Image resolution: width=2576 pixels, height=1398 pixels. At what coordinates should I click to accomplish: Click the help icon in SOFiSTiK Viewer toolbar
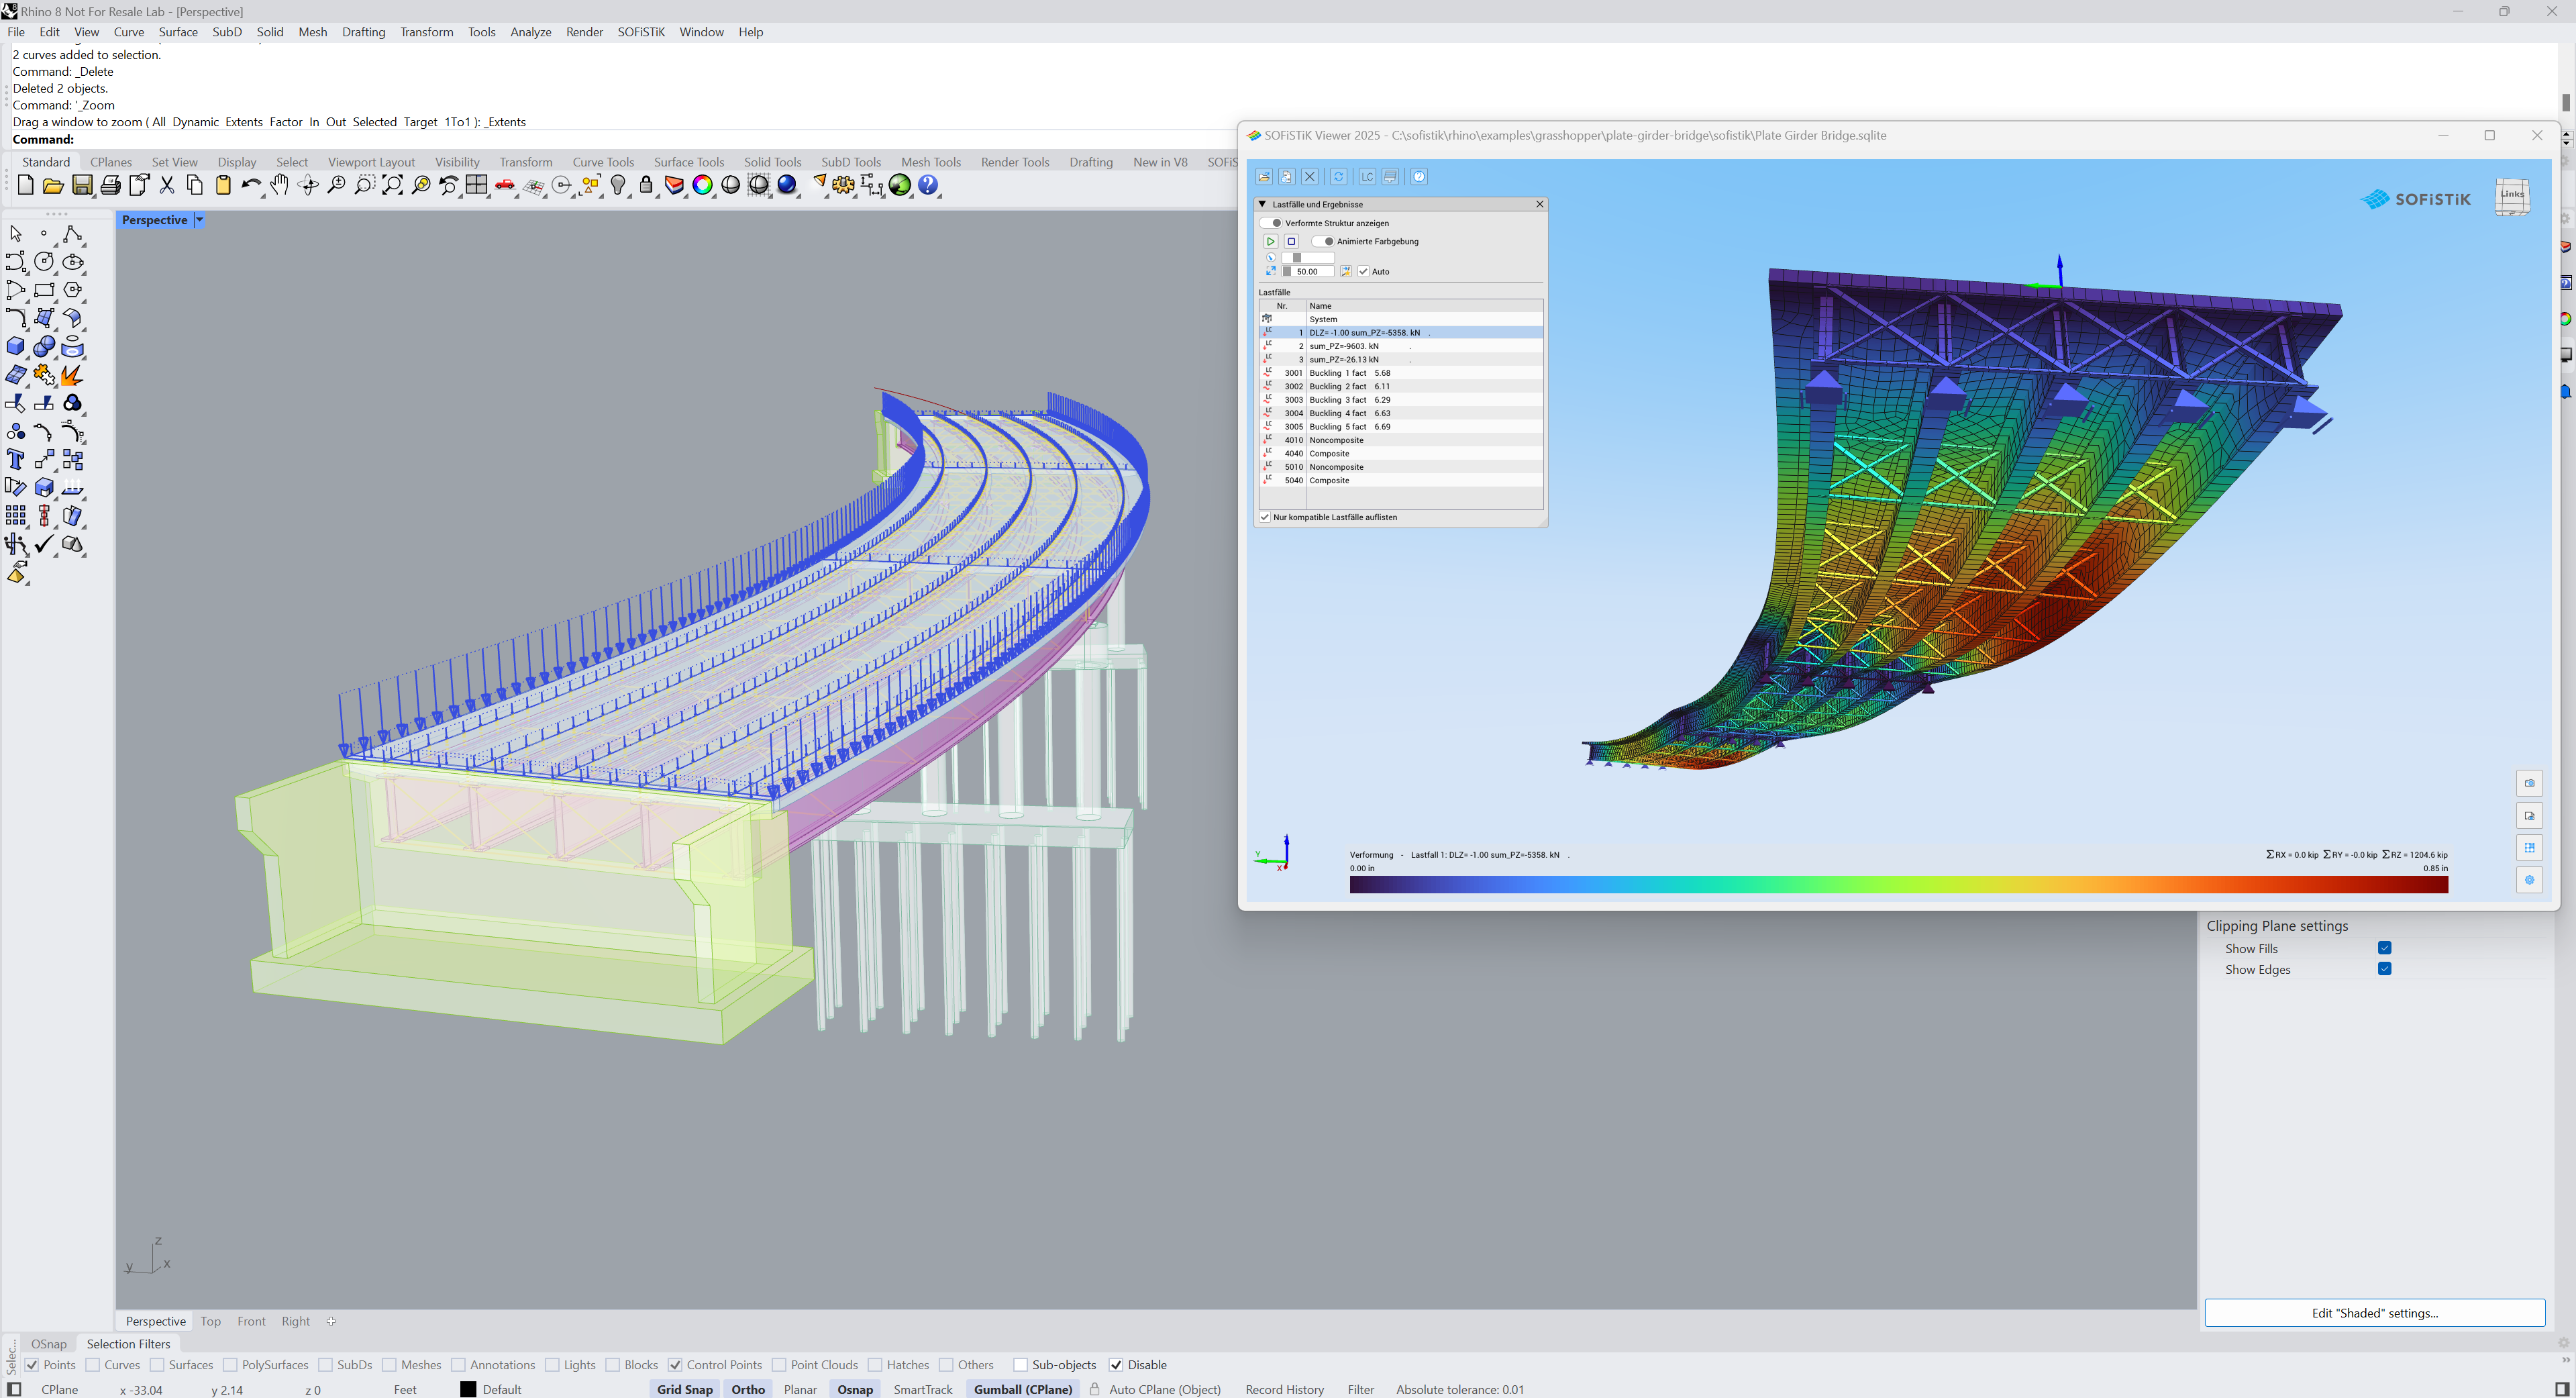coord(1419,177)
